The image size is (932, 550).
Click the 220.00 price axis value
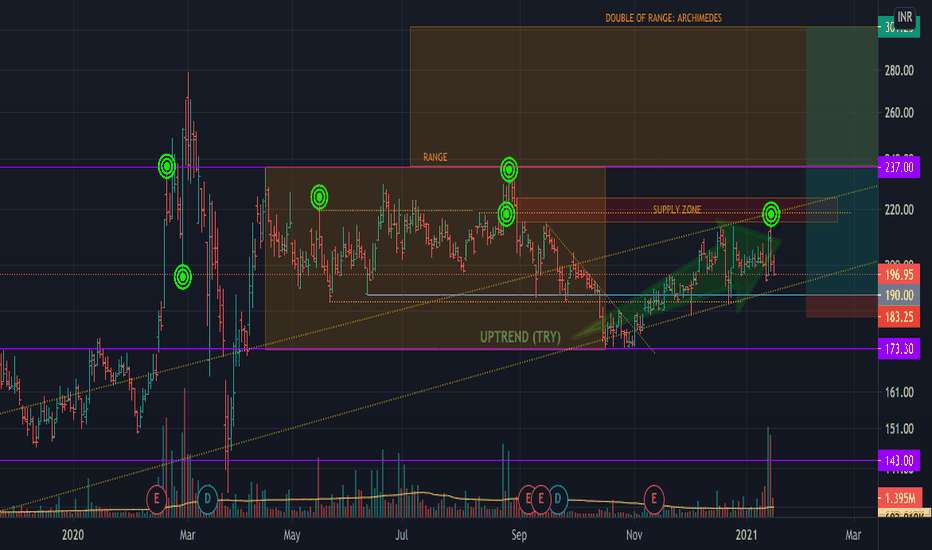899,209
